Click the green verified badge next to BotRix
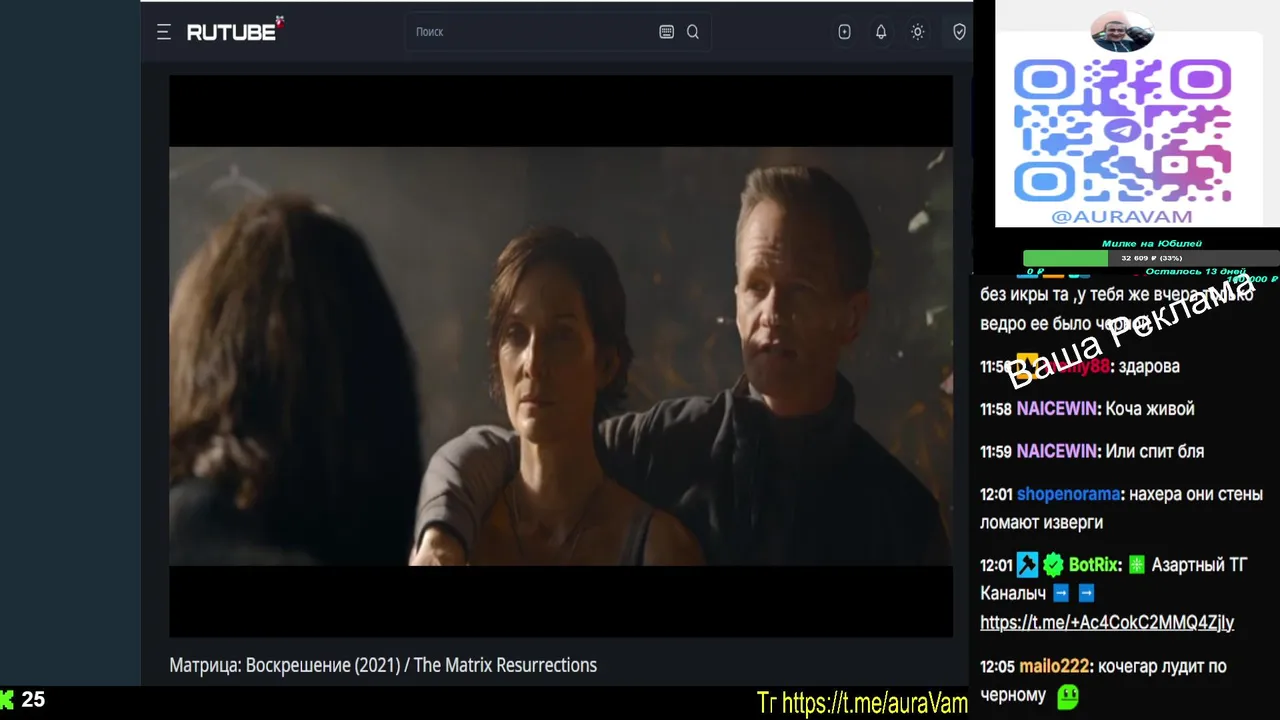This screenshot has width=1280, height=720. (1053, 566)
